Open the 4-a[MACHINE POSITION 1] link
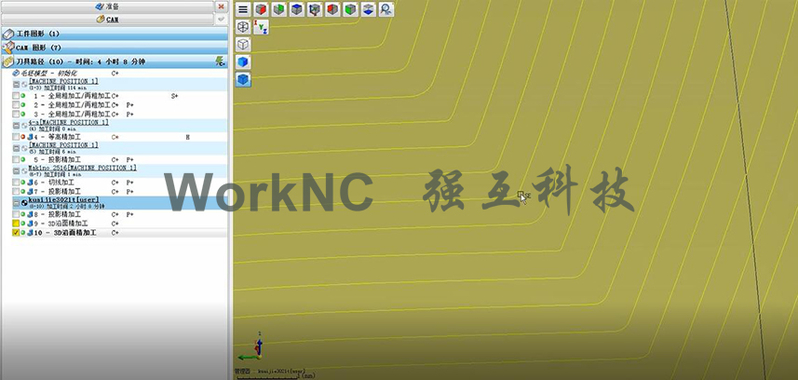This screenshot has width=798, height=380. 68,123
